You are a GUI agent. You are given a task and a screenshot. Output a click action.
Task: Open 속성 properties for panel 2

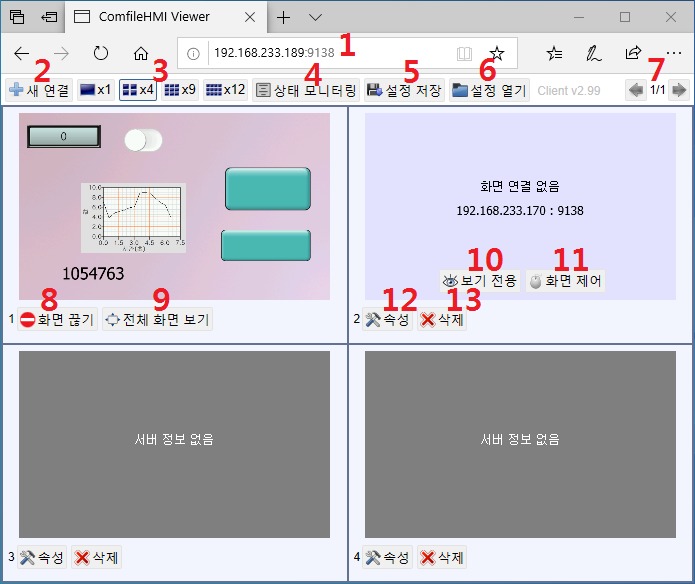[387, 320]
